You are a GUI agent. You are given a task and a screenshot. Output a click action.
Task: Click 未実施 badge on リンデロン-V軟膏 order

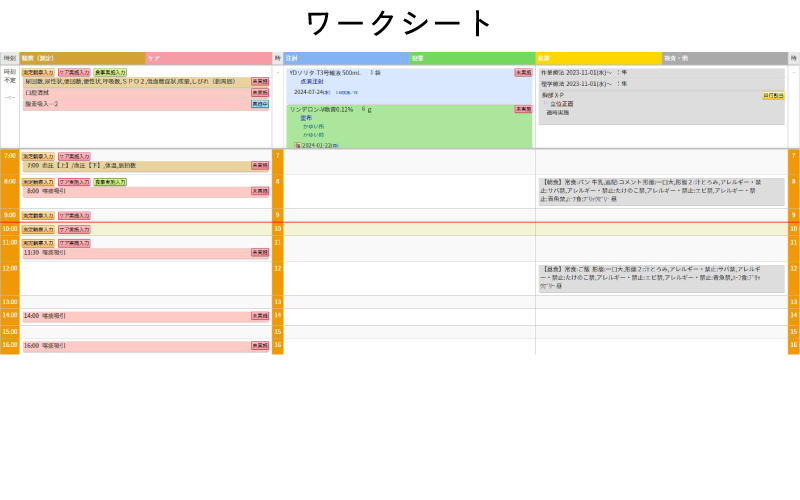523,109
